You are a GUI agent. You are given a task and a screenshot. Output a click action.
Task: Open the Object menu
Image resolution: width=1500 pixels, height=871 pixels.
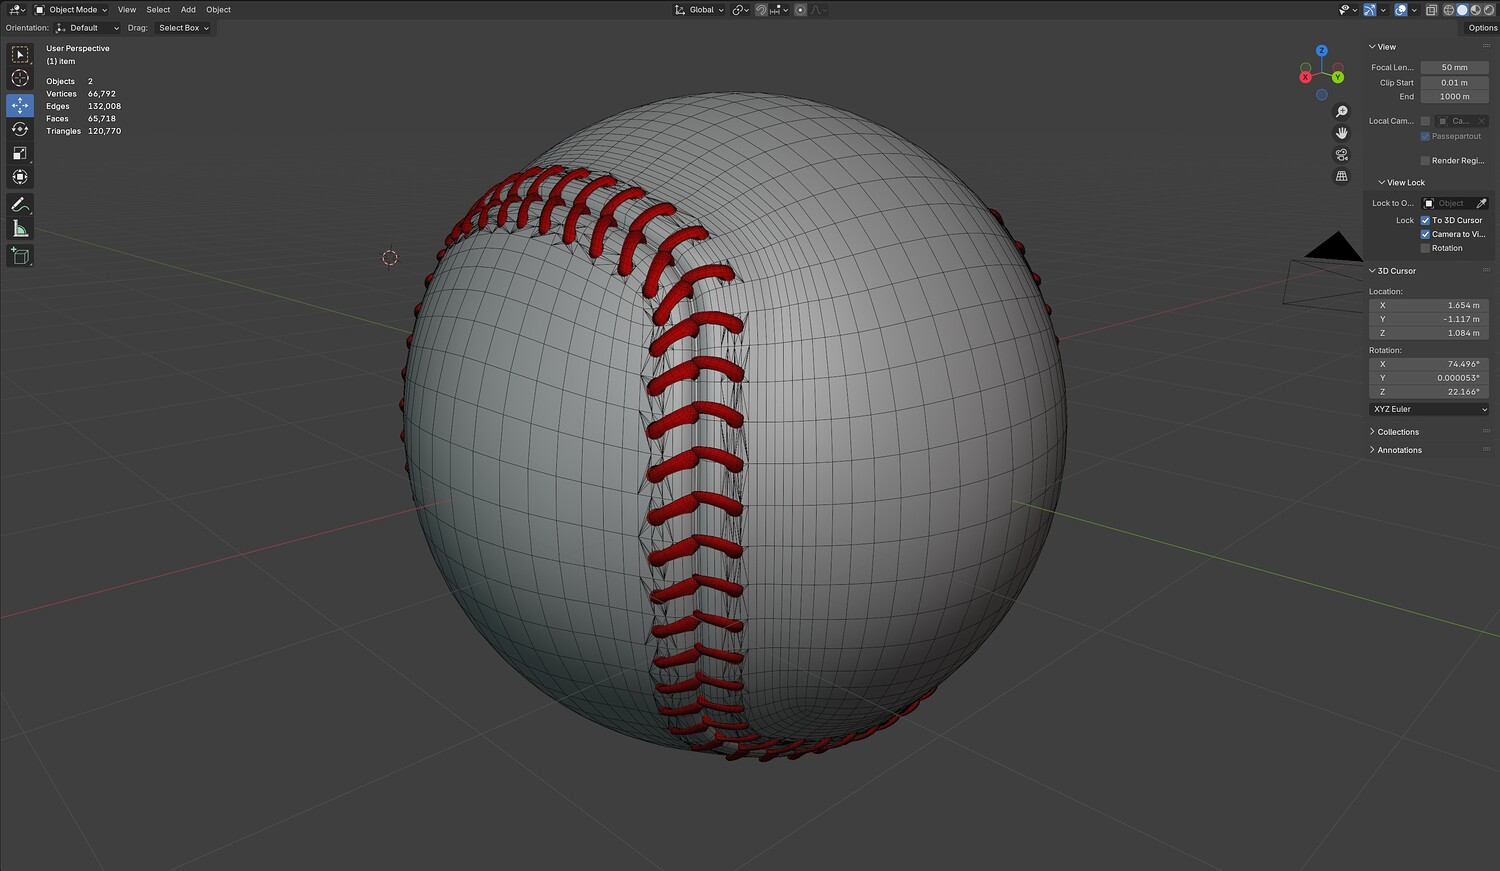(x=218, y=10)
